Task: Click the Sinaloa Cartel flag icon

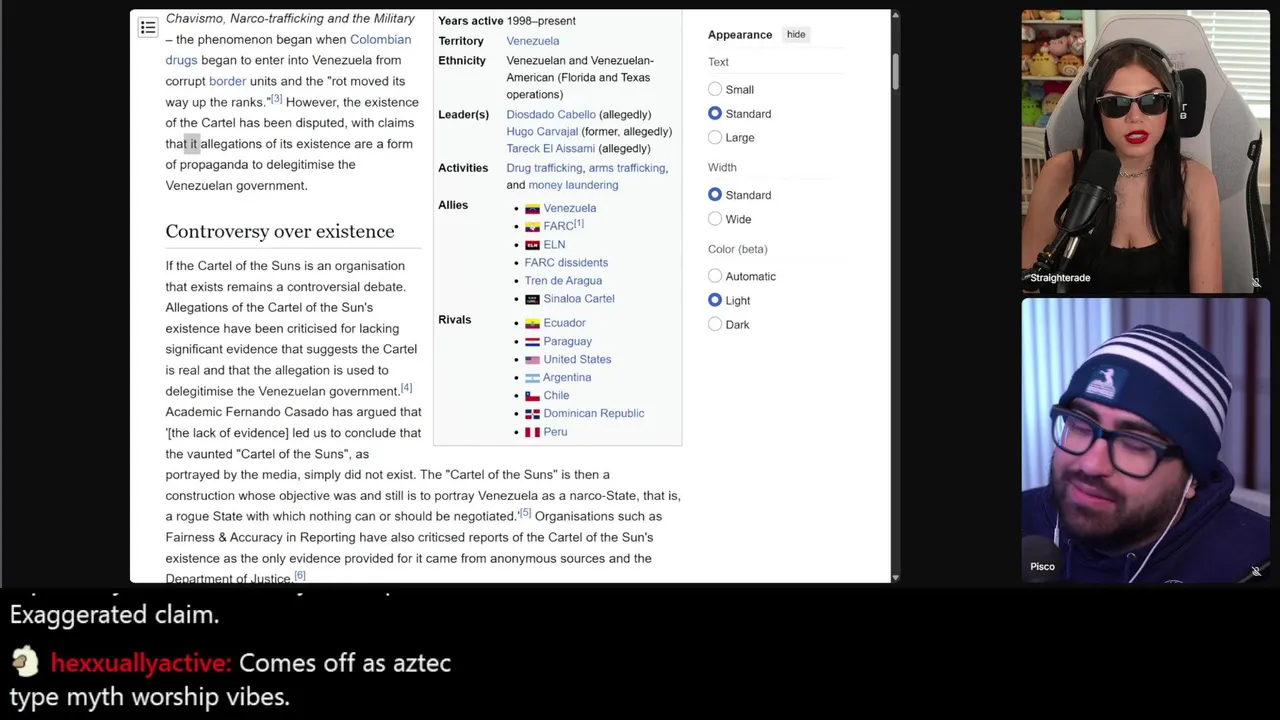Action: [532, 299]
